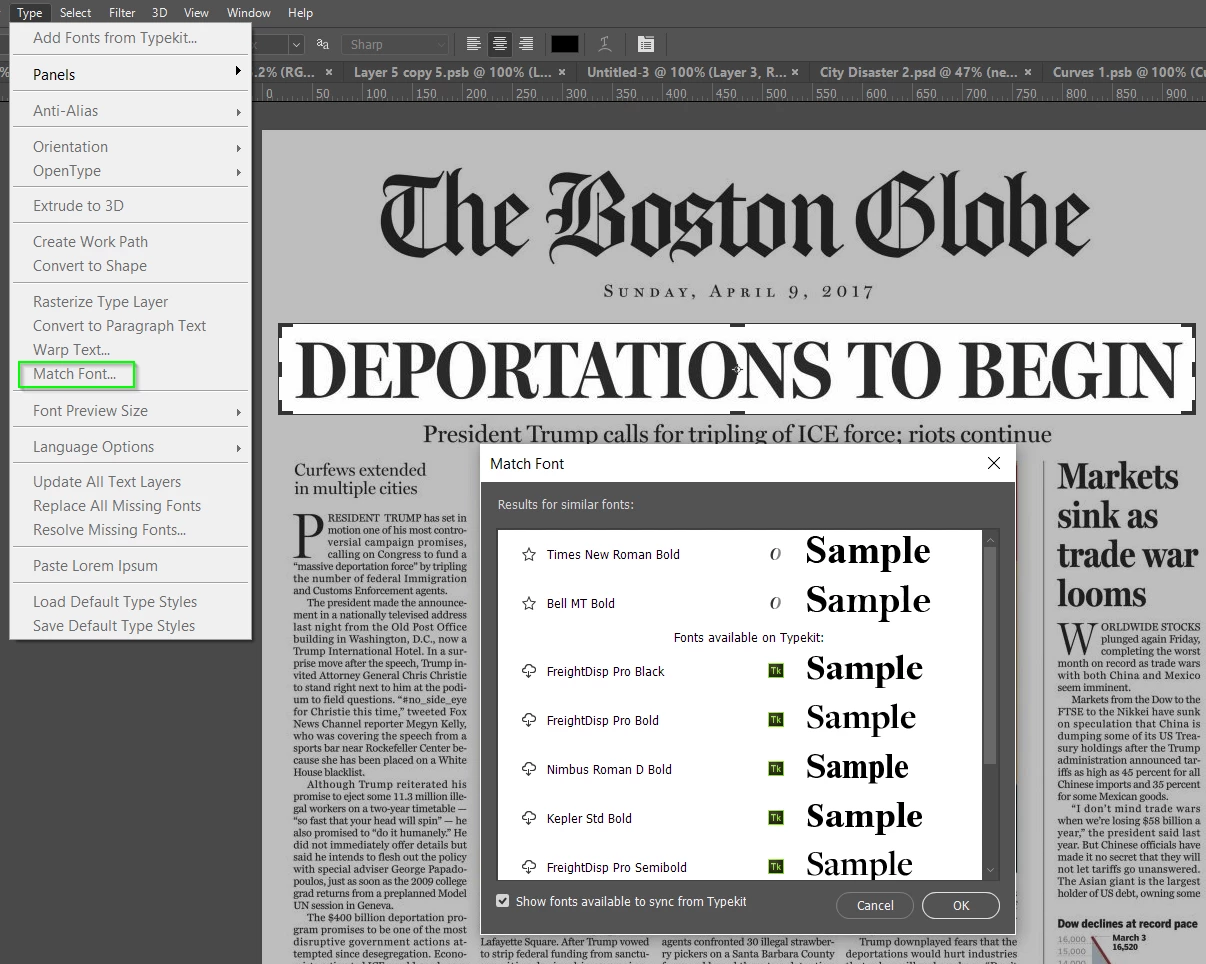The width and height of the screenshot is (1206, 964).
Task: Sync FreightDisp Pro Bold cloud icon
Action: 529,720
